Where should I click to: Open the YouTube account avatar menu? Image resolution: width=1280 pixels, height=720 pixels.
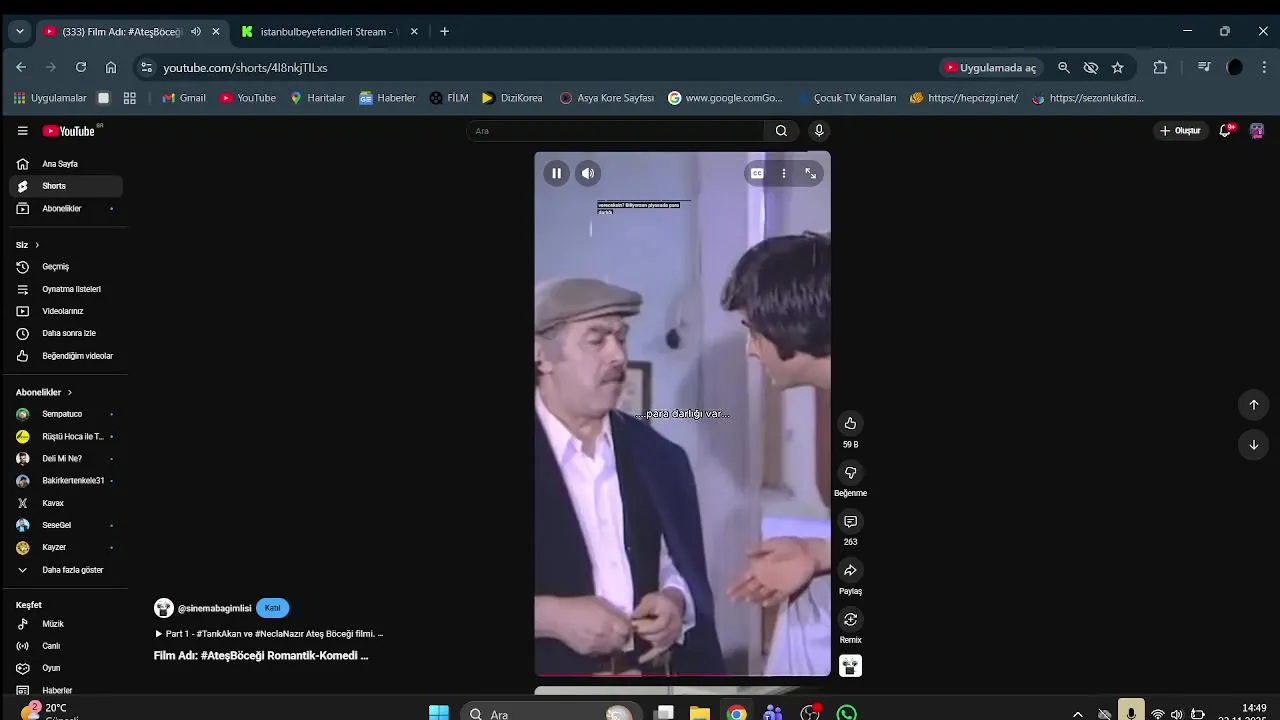(1257, 131)
